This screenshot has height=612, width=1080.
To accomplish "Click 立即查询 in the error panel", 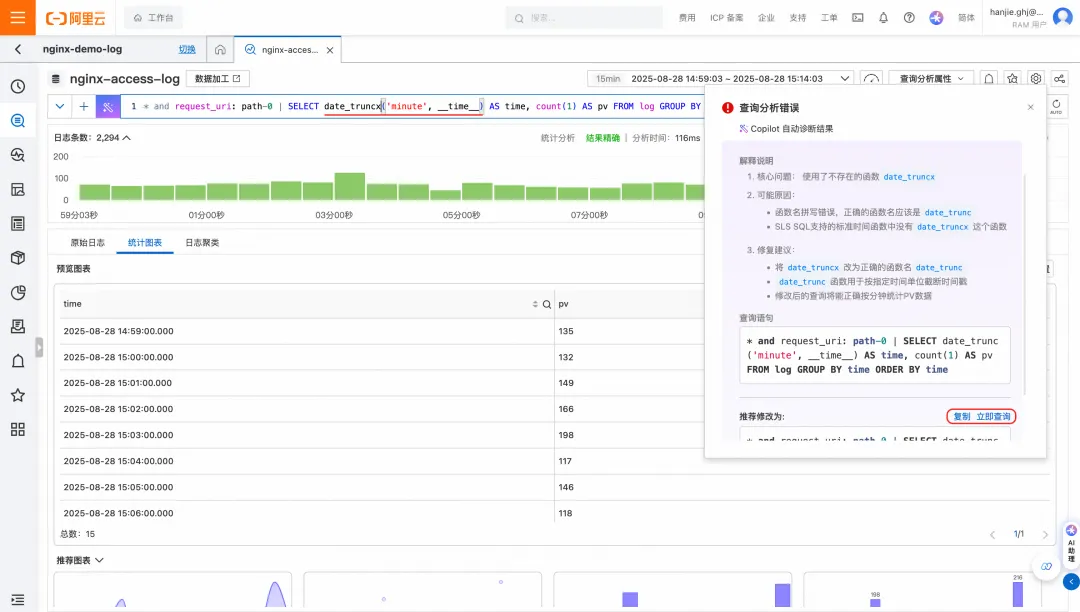I will coord(993,416).
